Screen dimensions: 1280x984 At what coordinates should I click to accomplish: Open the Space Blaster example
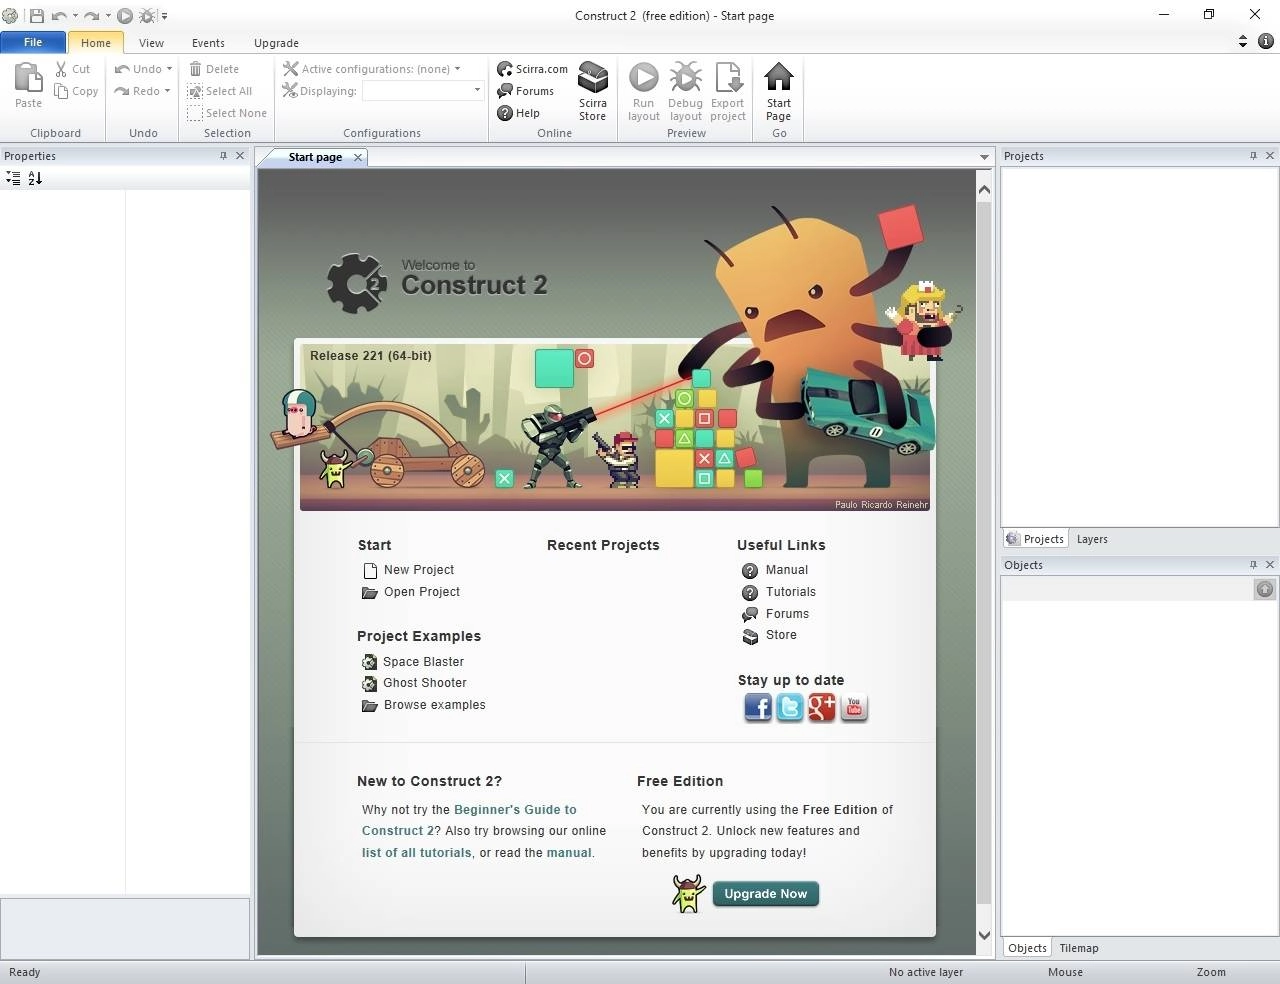423,662
